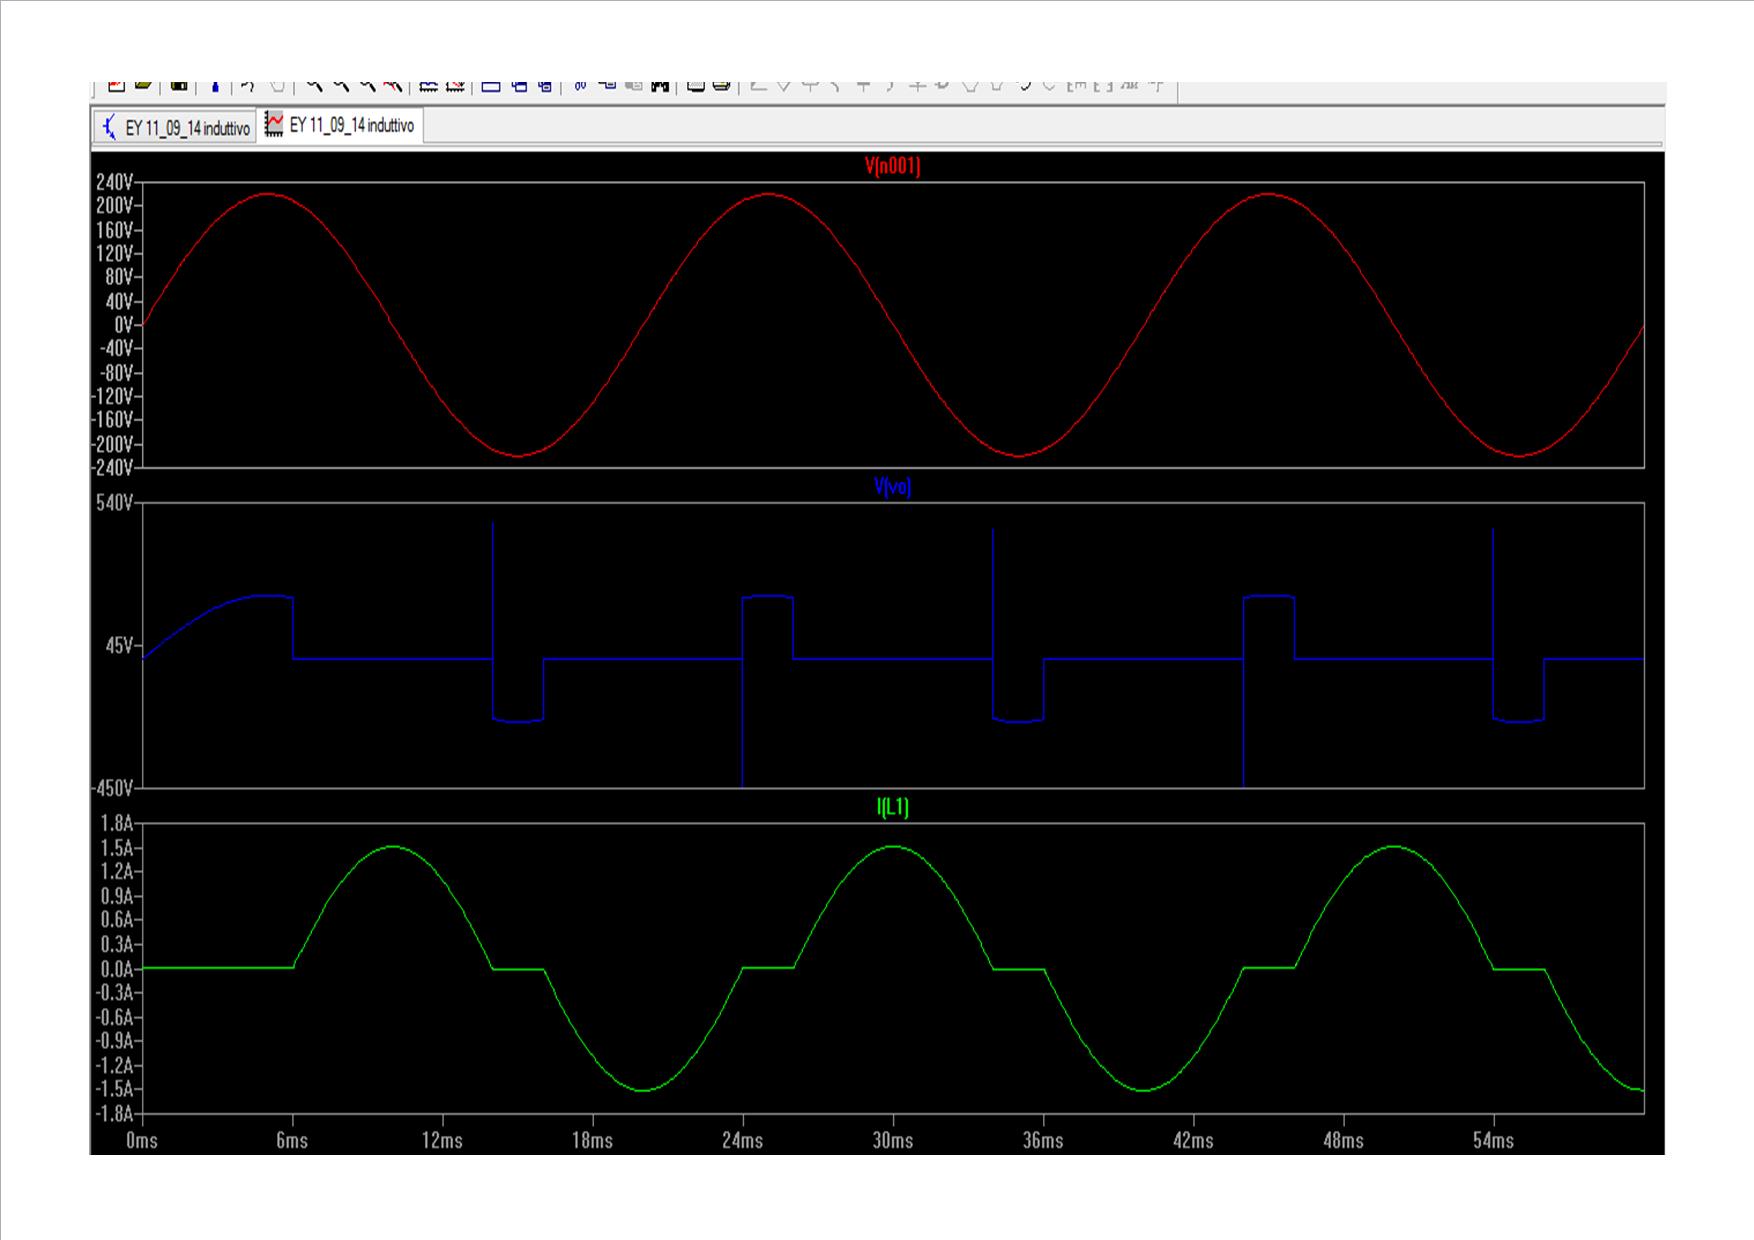Click the 1.8A label on current axis

coord(116,823)
